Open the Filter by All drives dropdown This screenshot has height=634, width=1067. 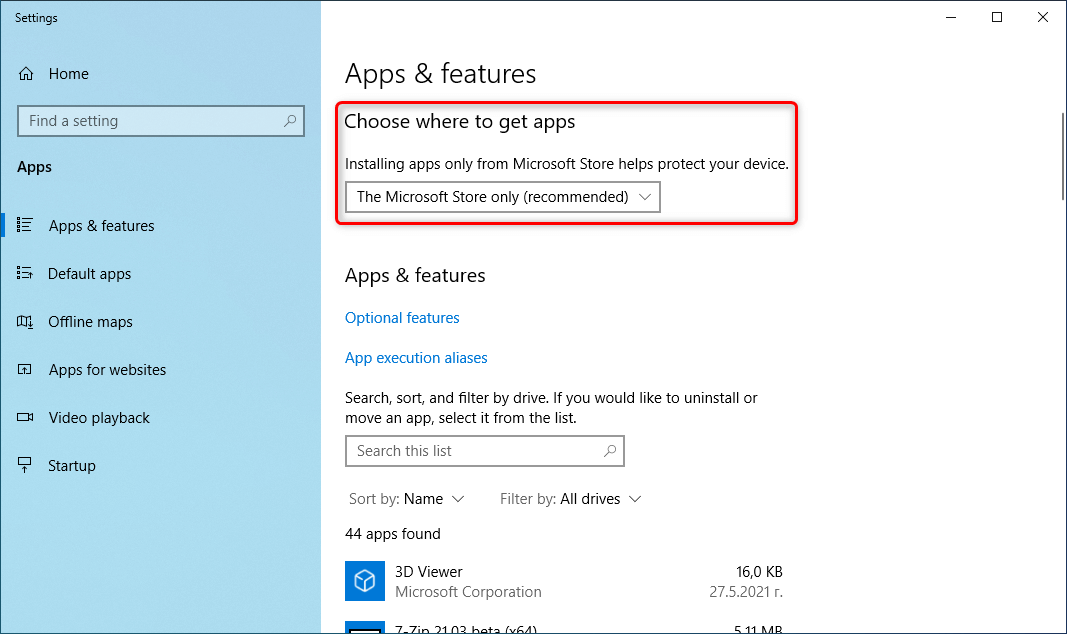click(571, 499)
